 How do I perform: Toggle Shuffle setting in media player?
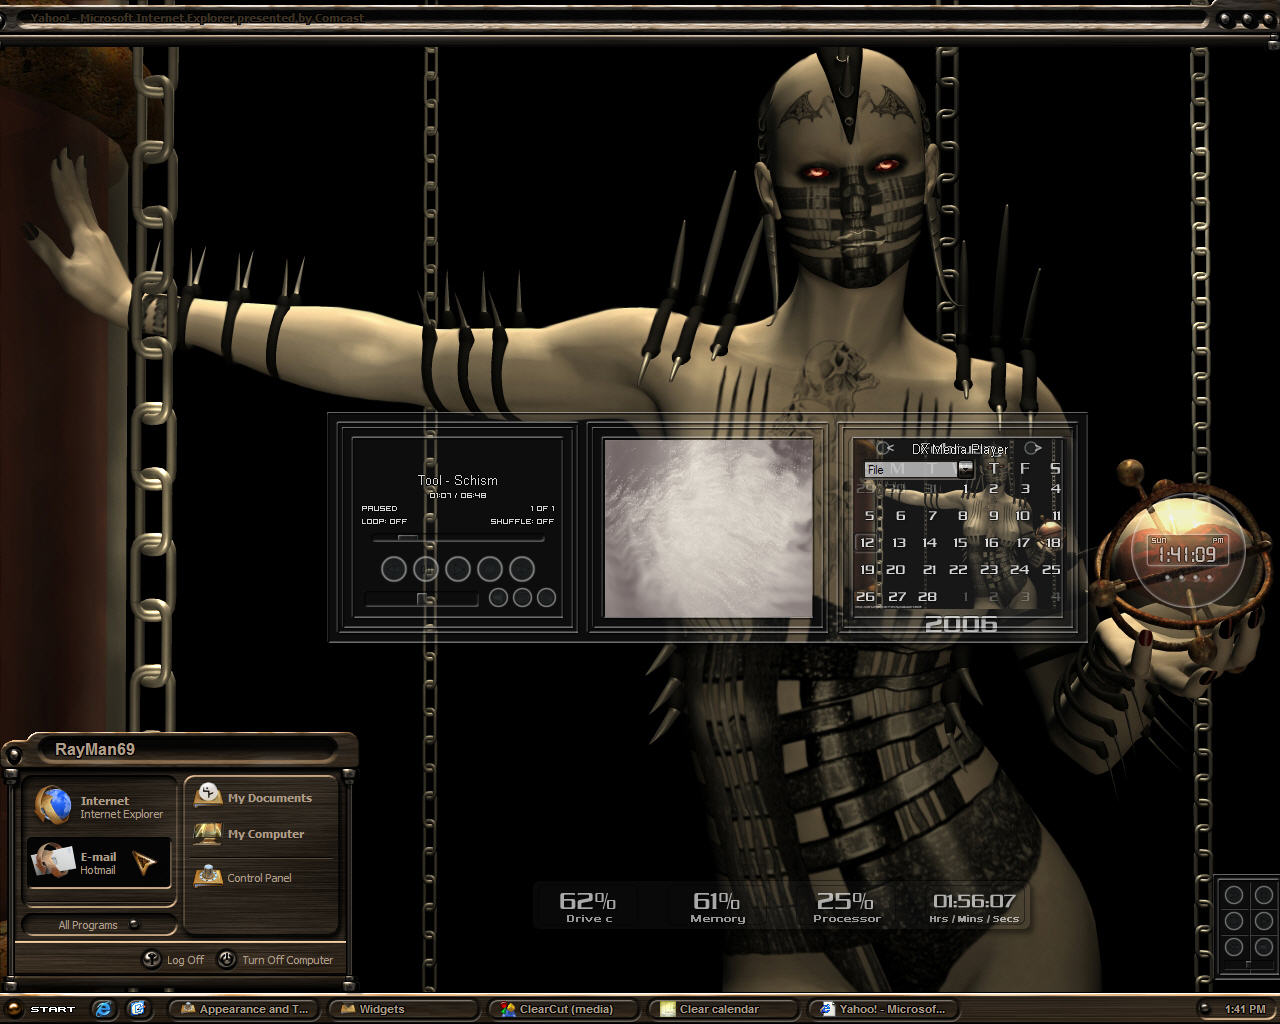521,521
